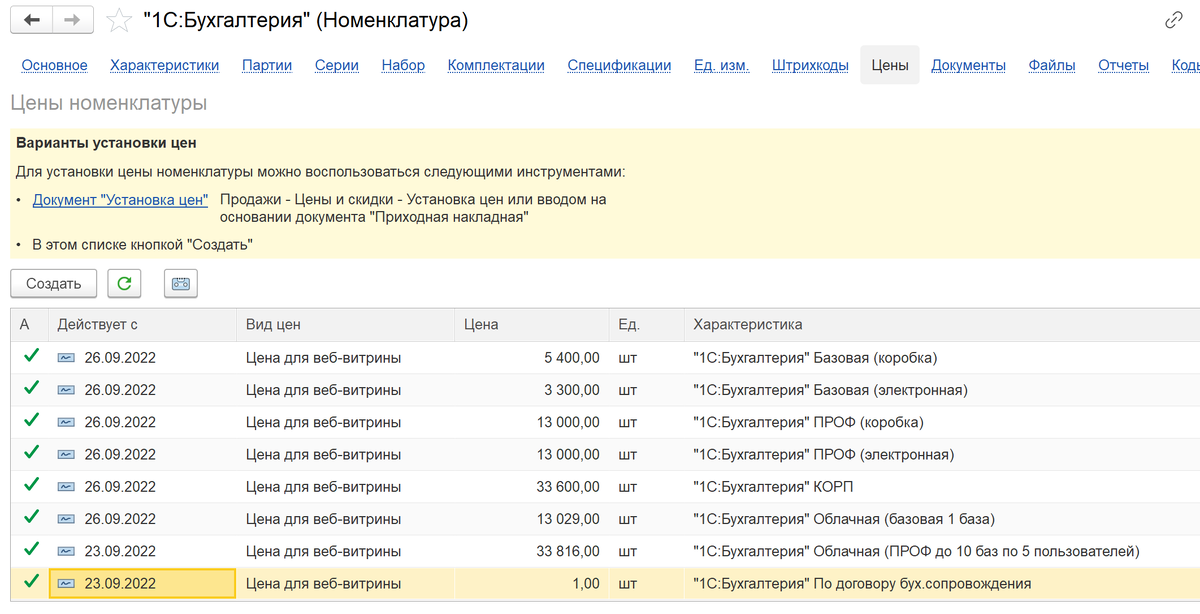Click green checkmark in ПРОФ (электронная) row
Viewport: 1200px width, 614px height.
pyautogui.click(x=31, y=452)
